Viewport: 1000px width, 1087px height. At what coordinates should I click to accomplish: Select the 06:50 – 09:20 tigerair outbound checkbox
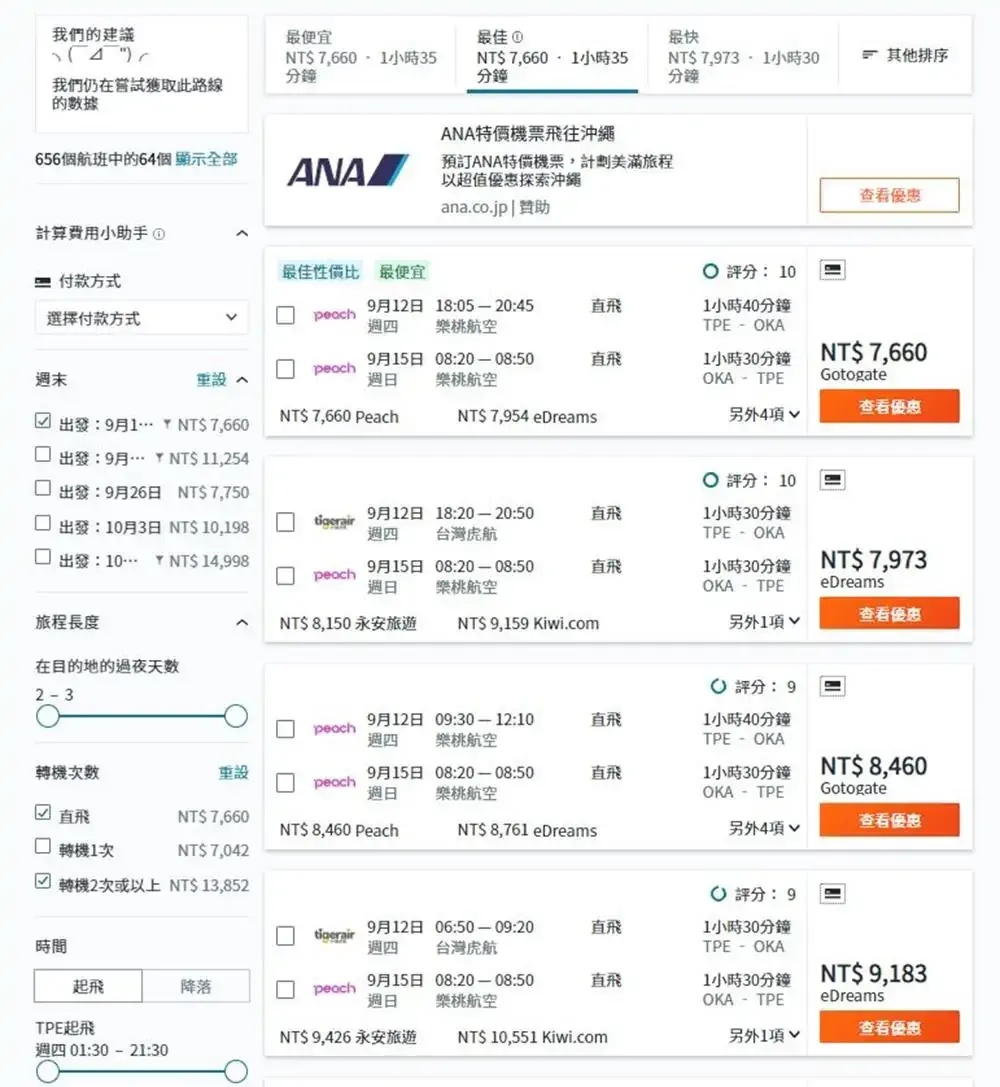click(286, 936)
